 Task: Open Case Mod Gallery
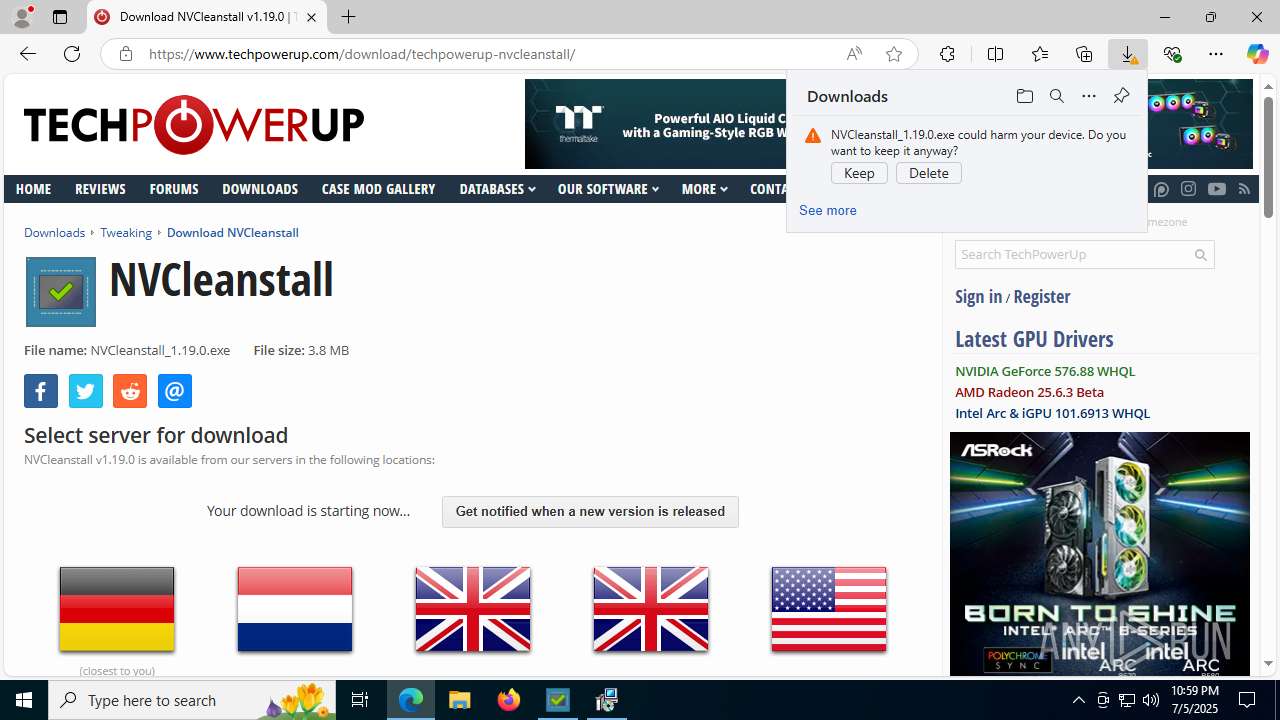pyautogui.click(x=378, y=189)
